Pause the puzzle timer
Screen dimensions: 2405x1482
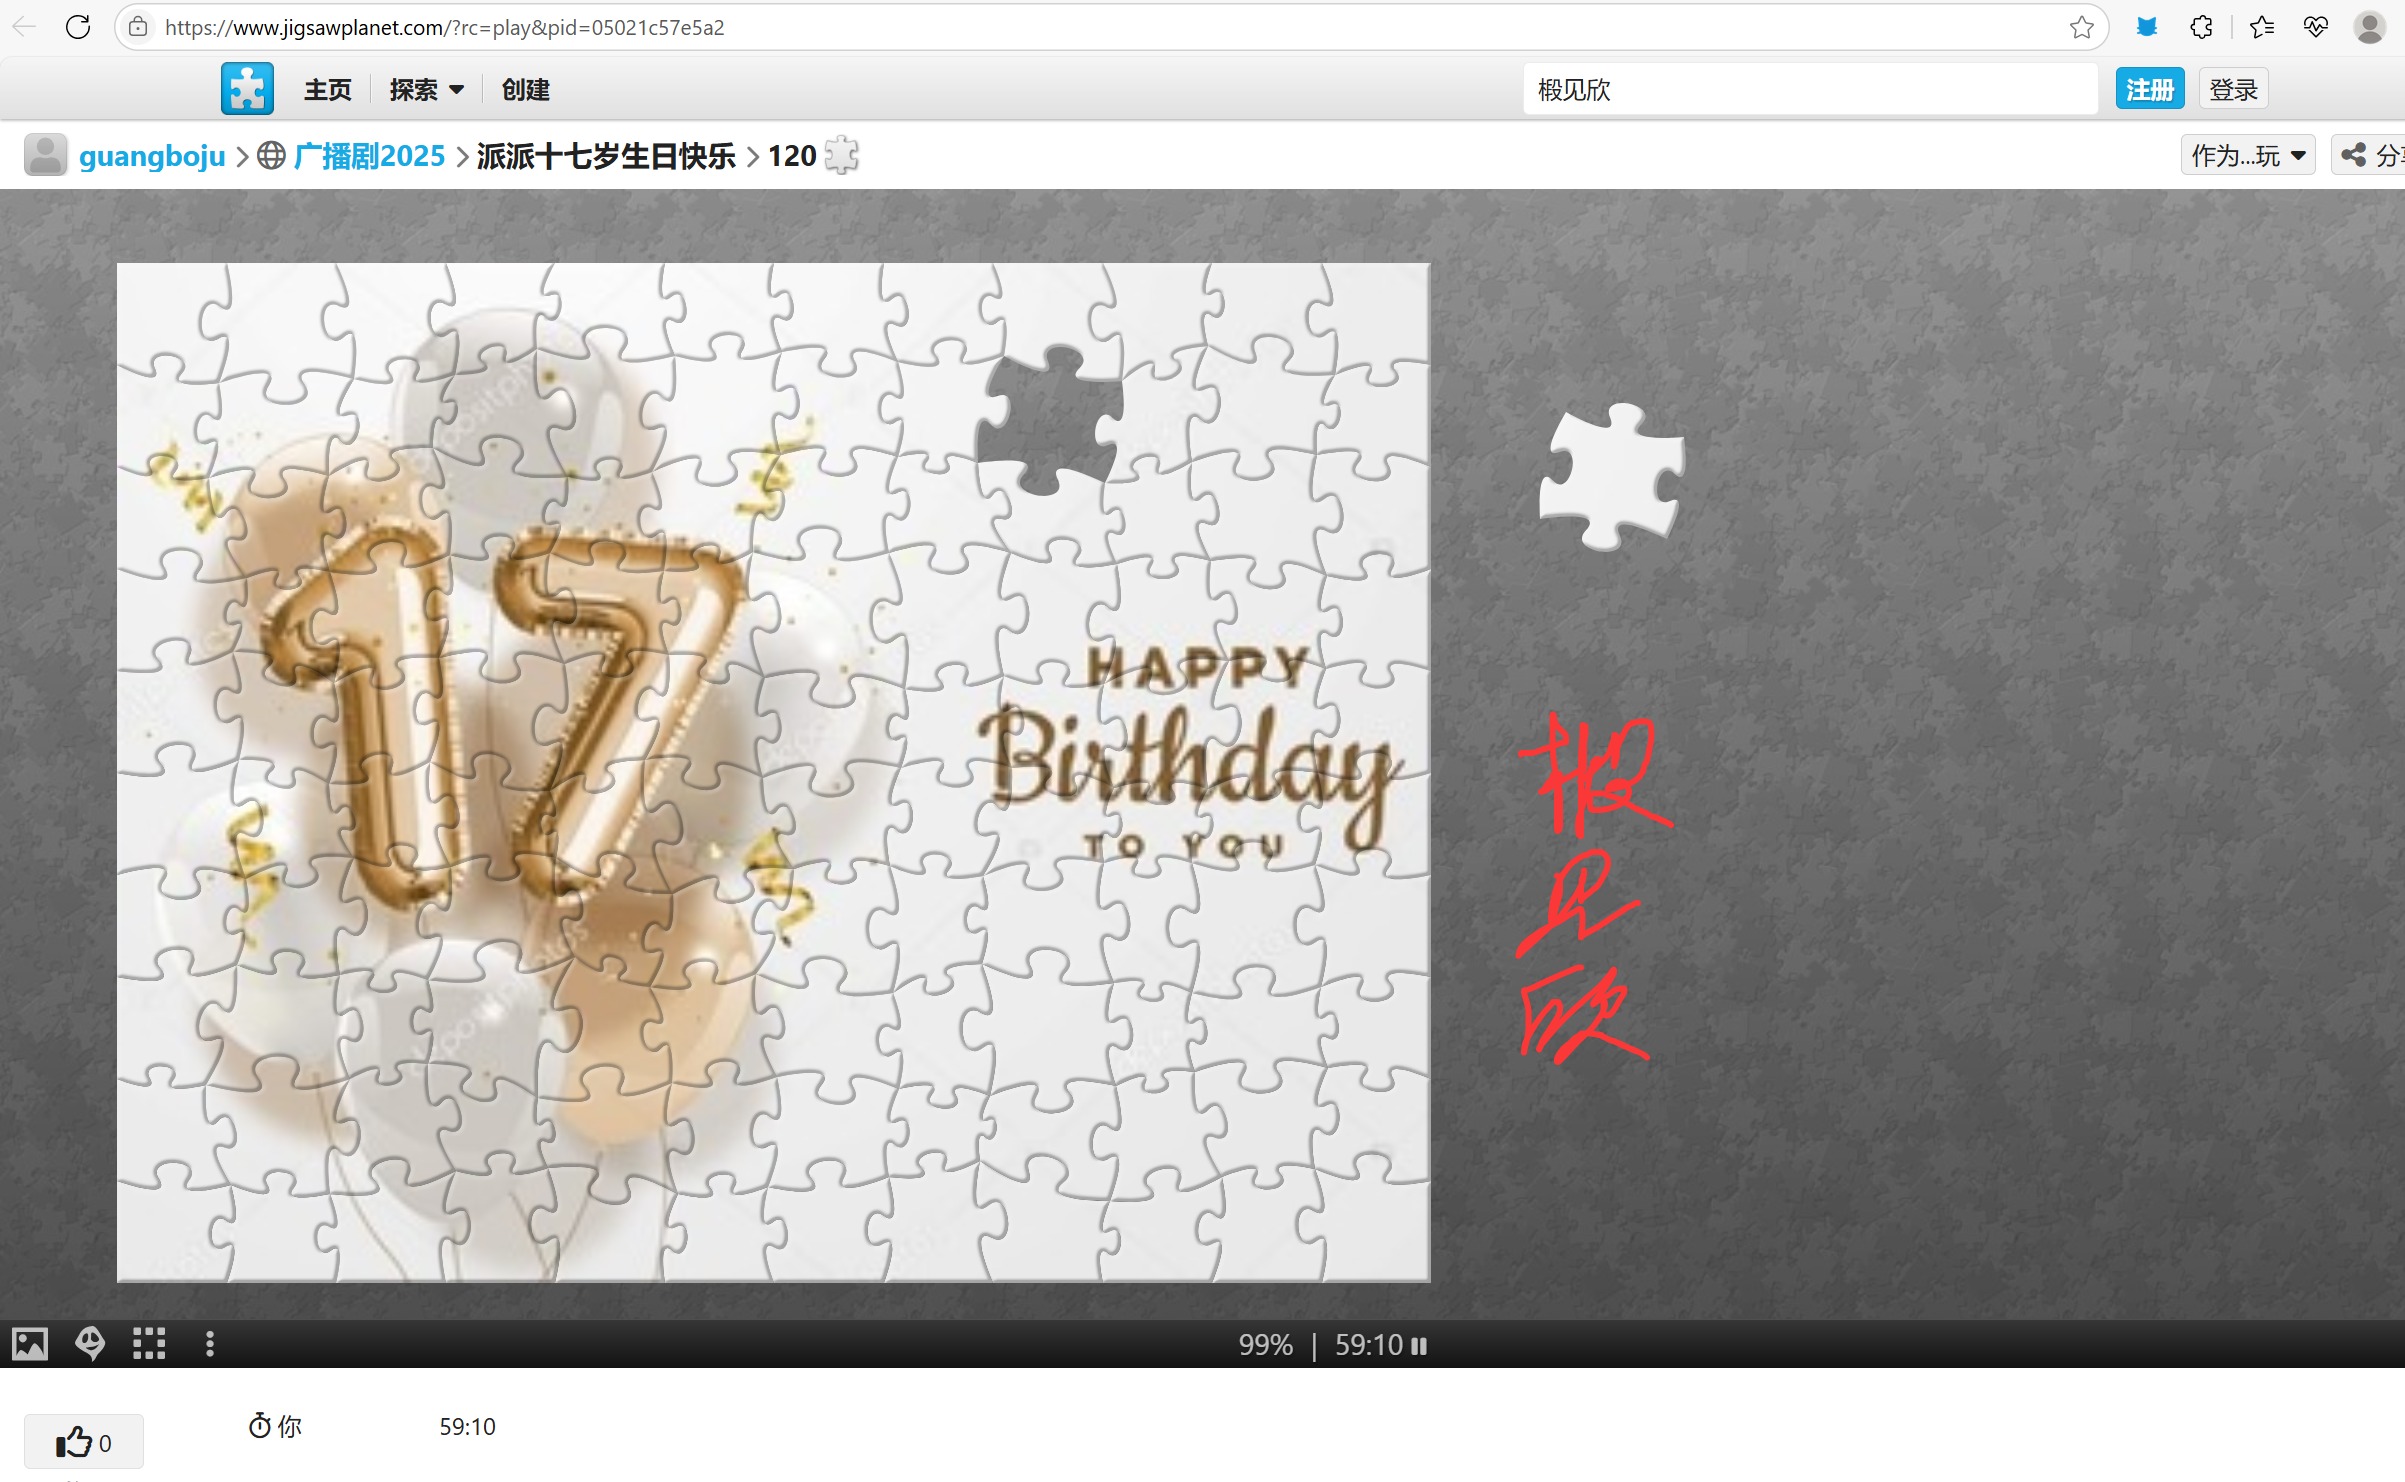tap(1419, 1346)
